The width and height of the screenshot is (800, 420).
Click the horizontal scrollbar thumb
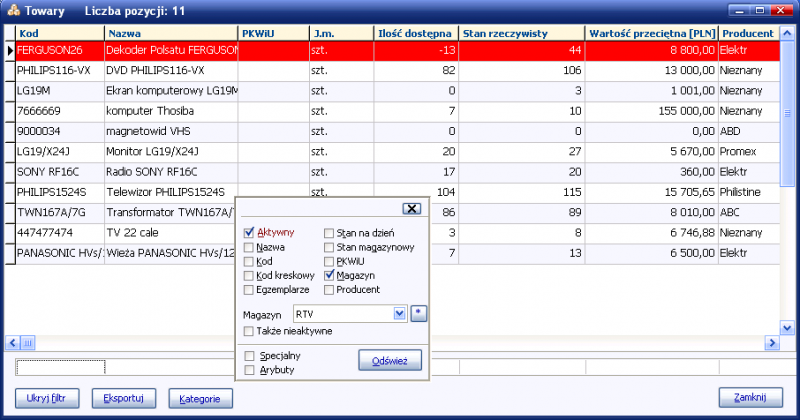[x=28, y=343]
